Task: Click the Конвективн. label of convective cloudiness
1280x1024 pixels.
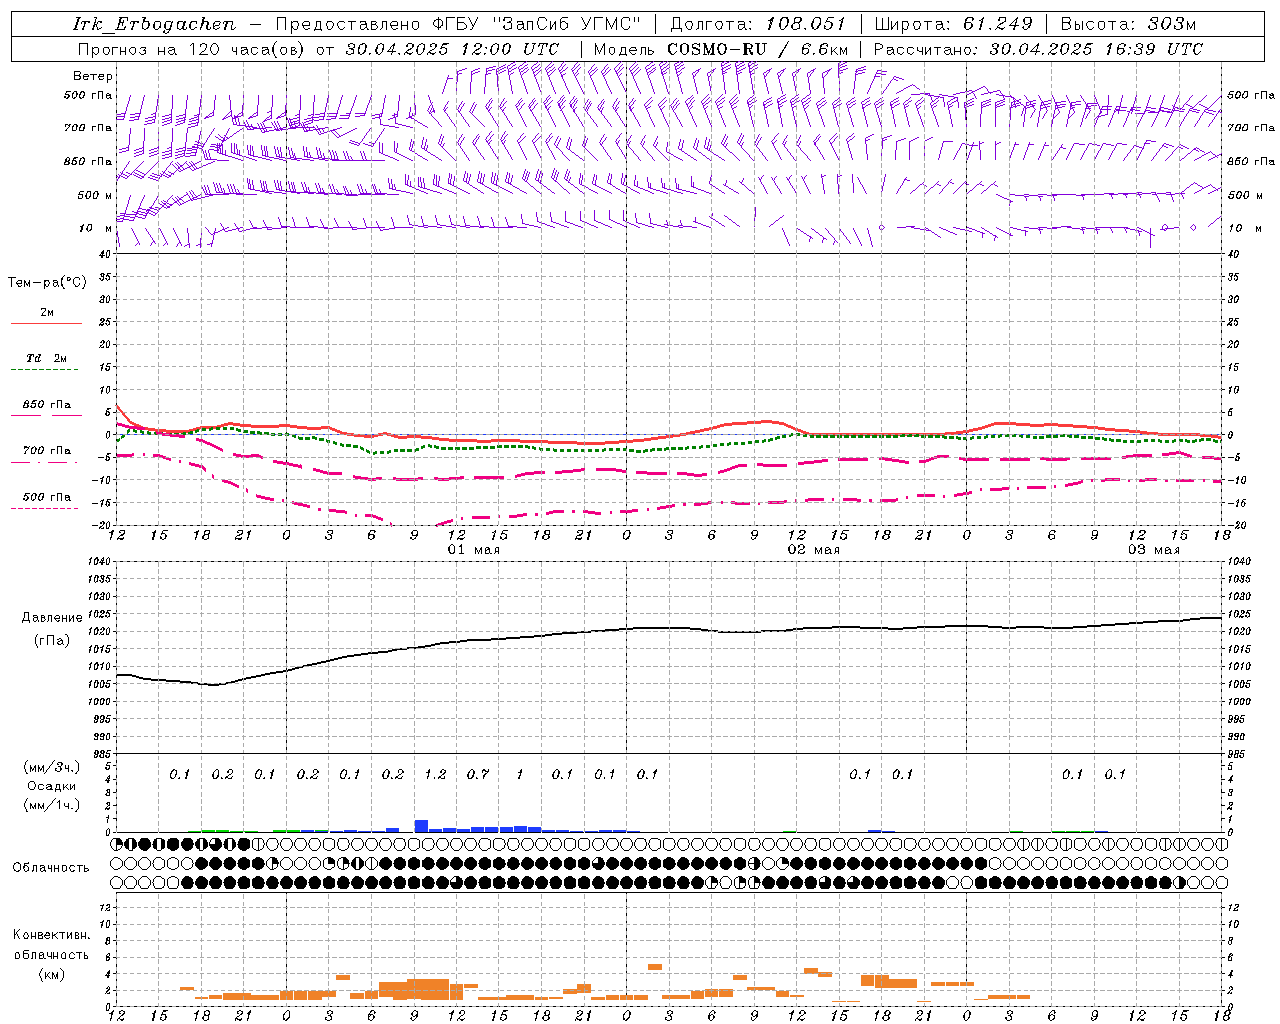Action: pyautogui.click(x=51, y=935)
